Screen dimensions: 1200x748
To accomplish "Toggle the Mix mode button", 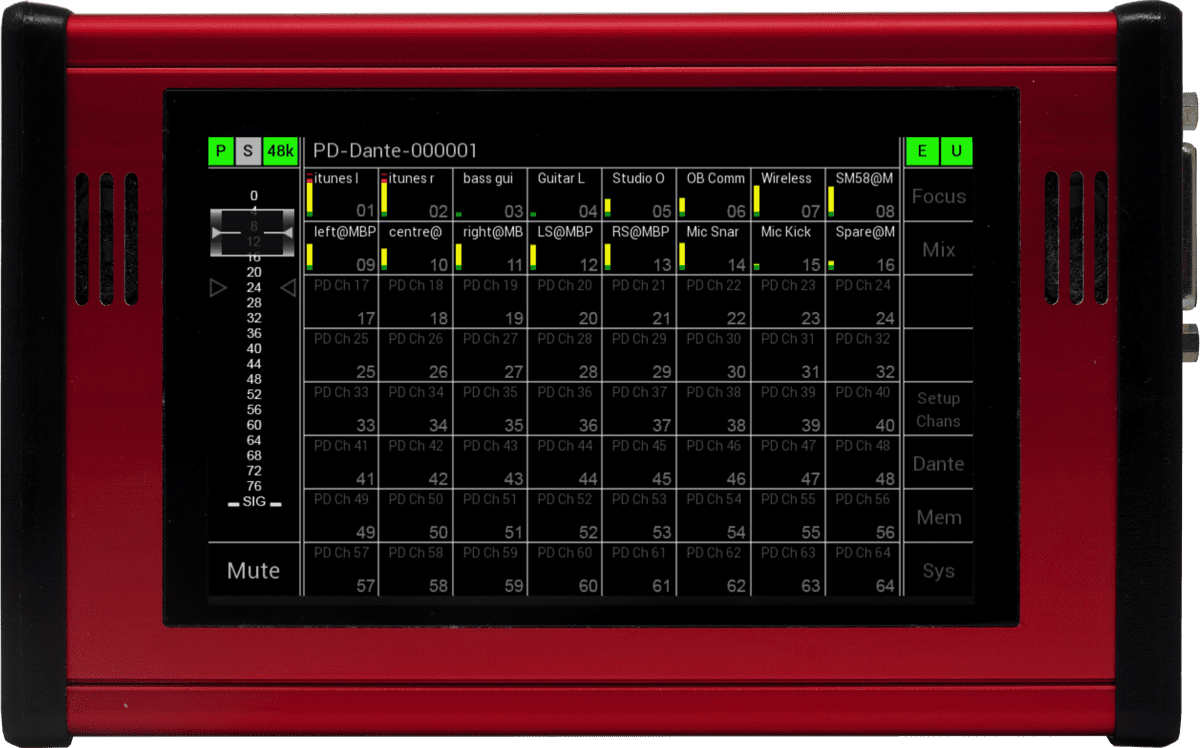I will pyautogui.click(x=938, y=250).
